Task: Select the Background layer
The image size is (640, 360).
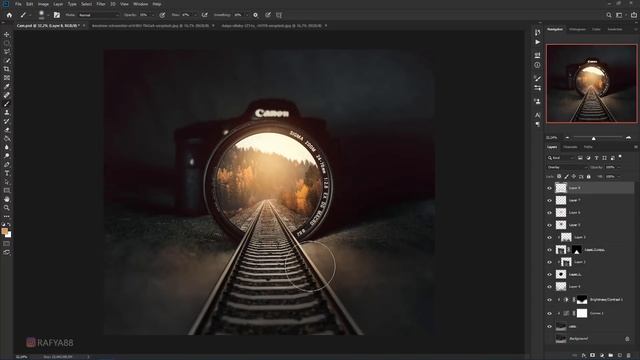Action: click(x=591, y=339)
